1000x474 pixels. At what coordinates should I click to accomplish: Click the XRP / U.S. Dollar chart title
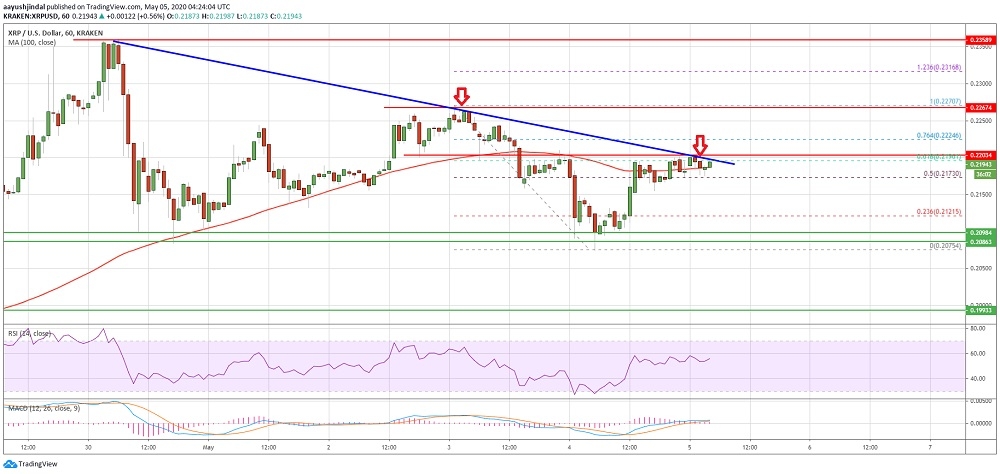(38, 32)
